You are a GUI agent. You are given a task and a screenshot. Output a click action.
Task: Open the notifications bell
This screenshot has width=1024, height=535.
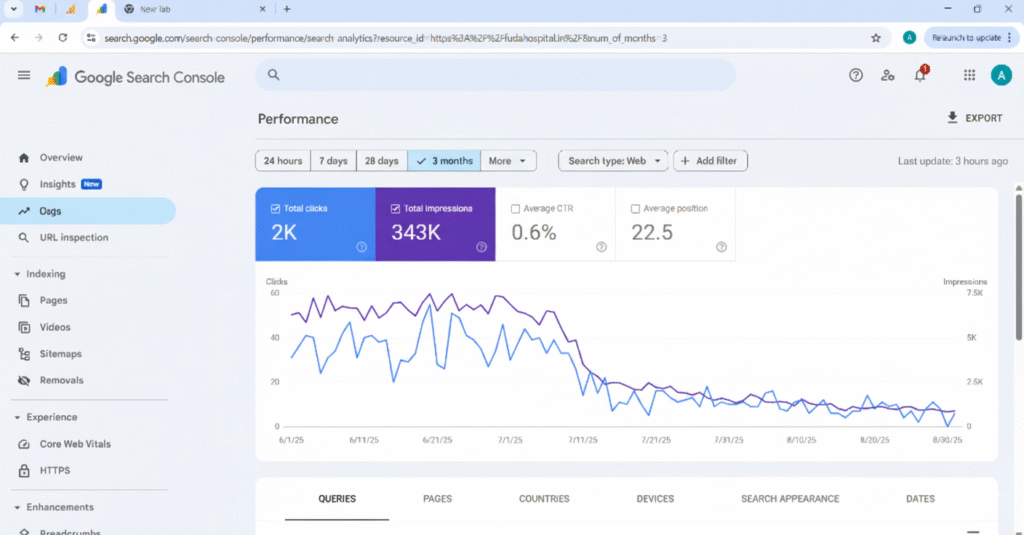pos(920,76)
